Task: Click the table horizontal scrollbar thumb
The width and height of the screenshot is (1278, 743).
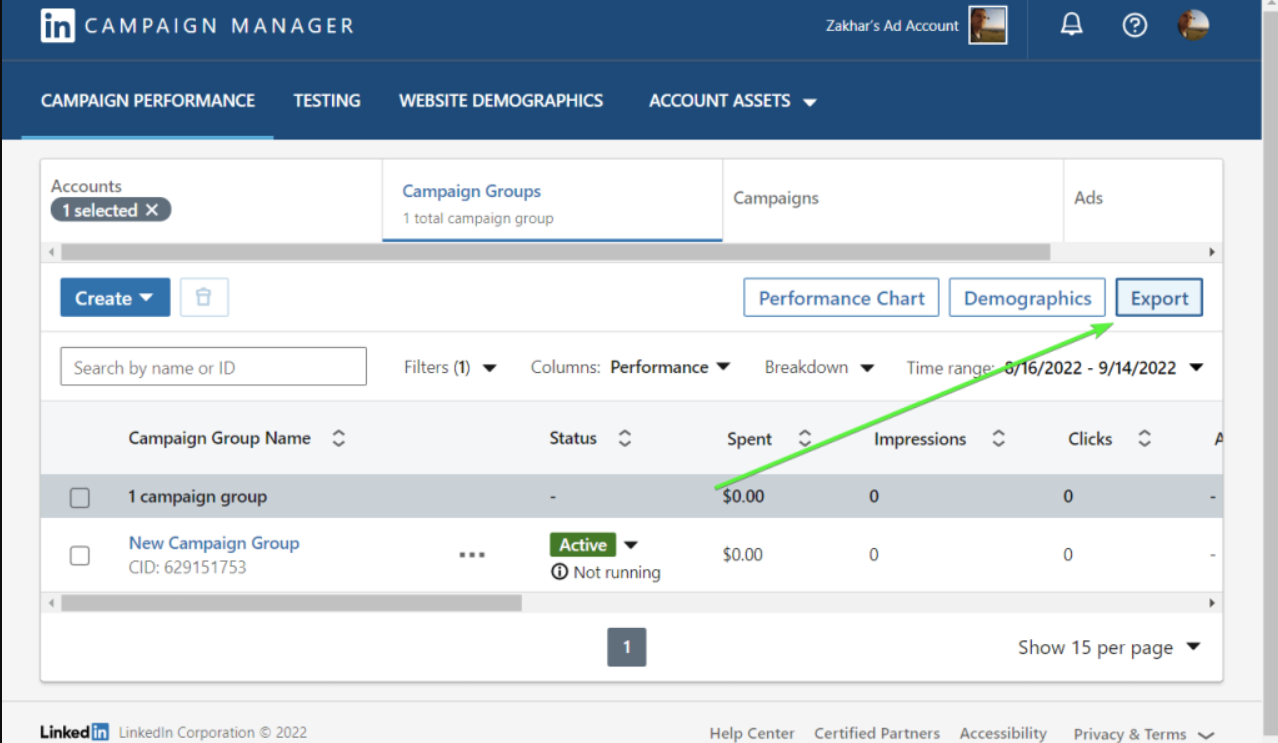Action: point(291,603)
